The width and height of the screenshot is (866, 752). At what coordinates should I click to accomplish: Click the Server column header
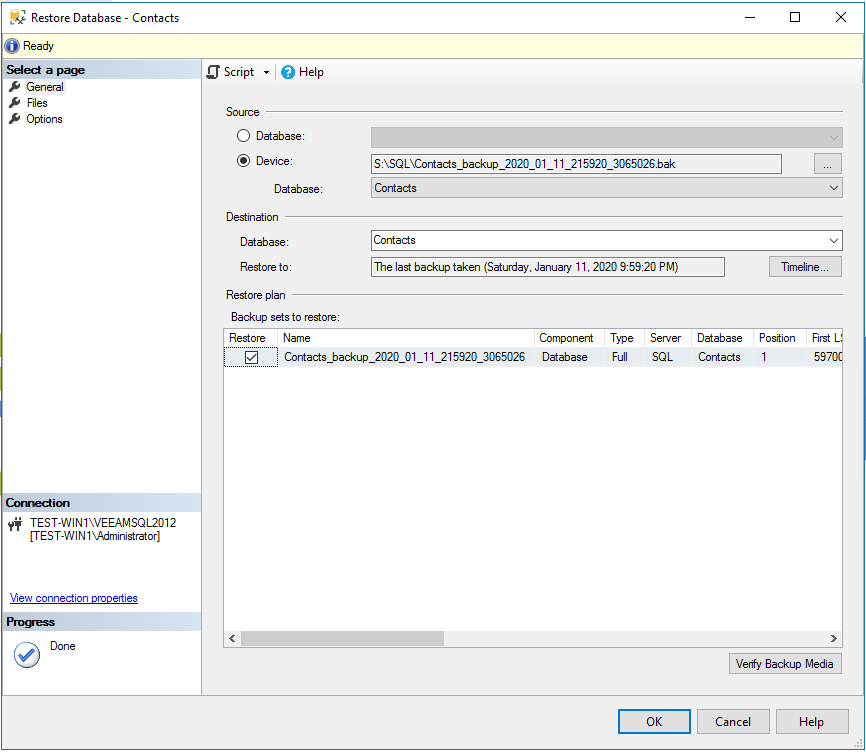point(668,338)
